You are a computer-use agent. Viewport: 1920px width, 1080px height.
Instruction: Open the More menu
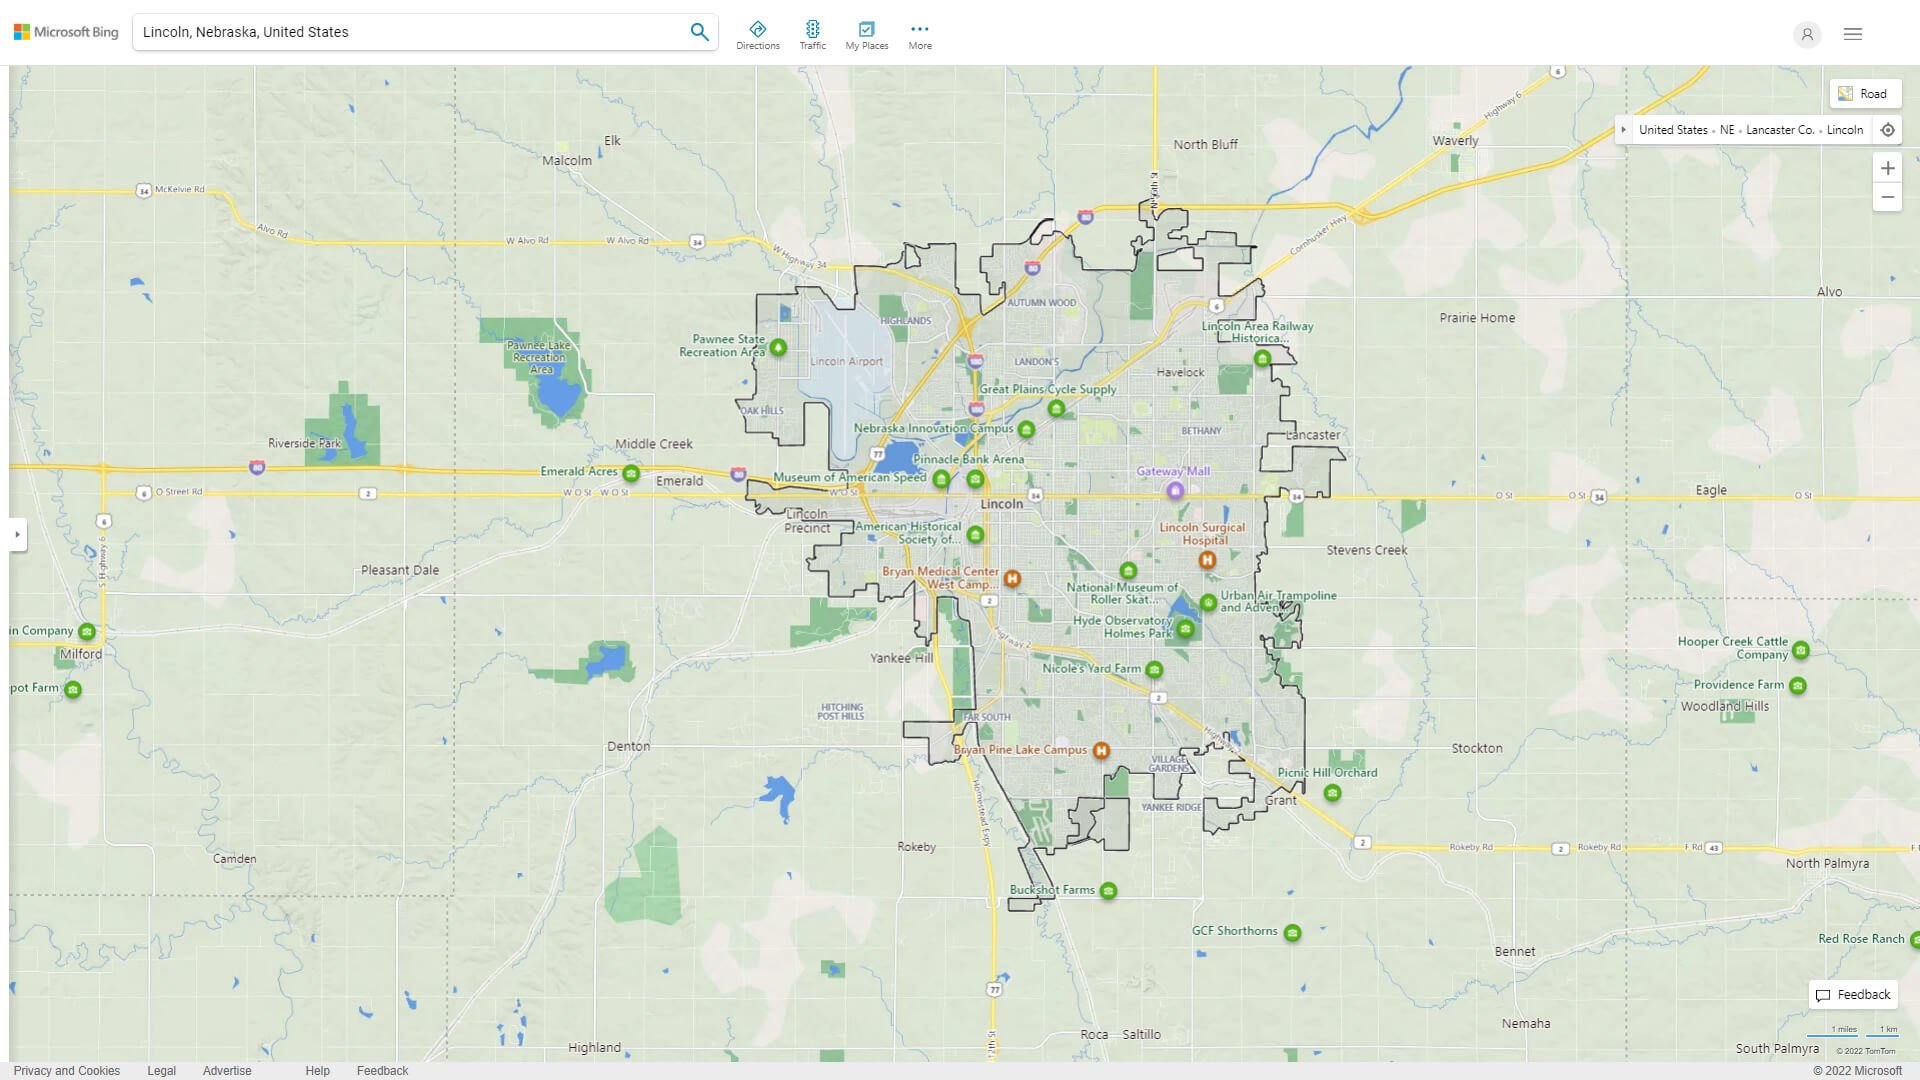pos(919,33)
